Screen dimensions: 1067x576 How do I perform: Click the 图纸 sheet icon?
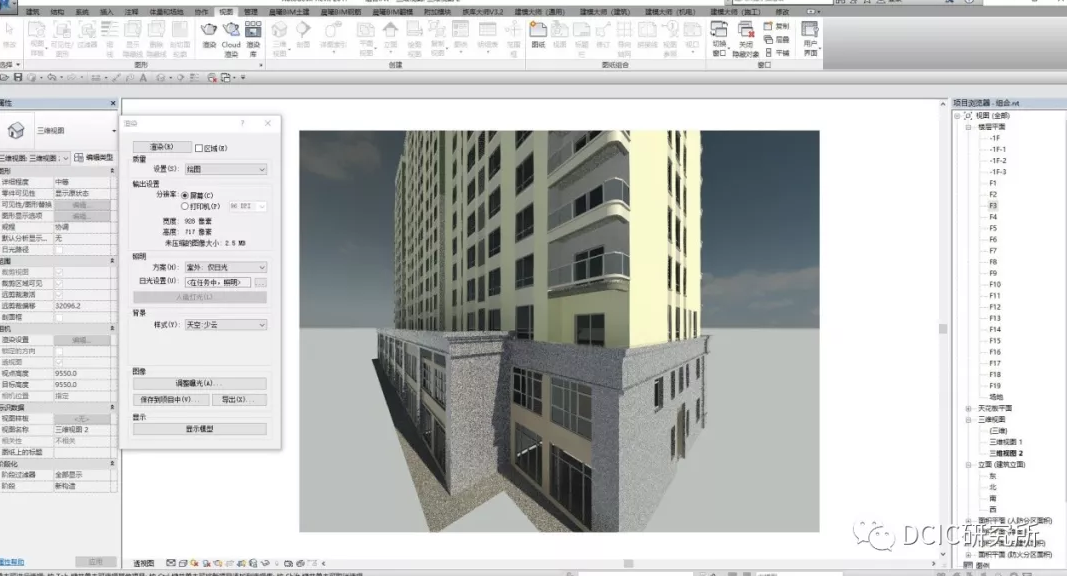pos(538,35)
